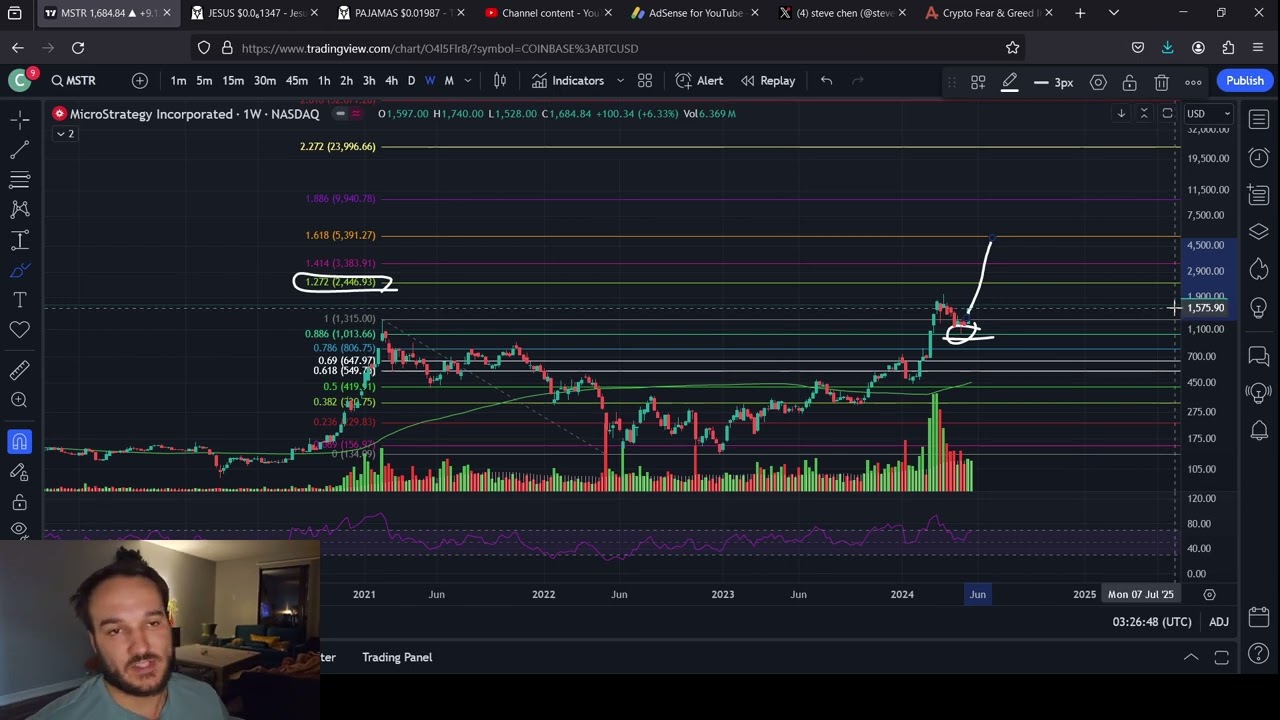Click the redo arrow
The image size is (1280, 720).
click(x=857, y=81)
